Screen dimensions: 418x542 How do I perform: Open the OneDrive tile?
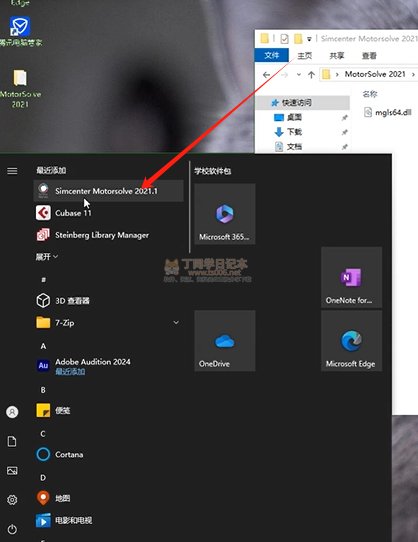225,341
